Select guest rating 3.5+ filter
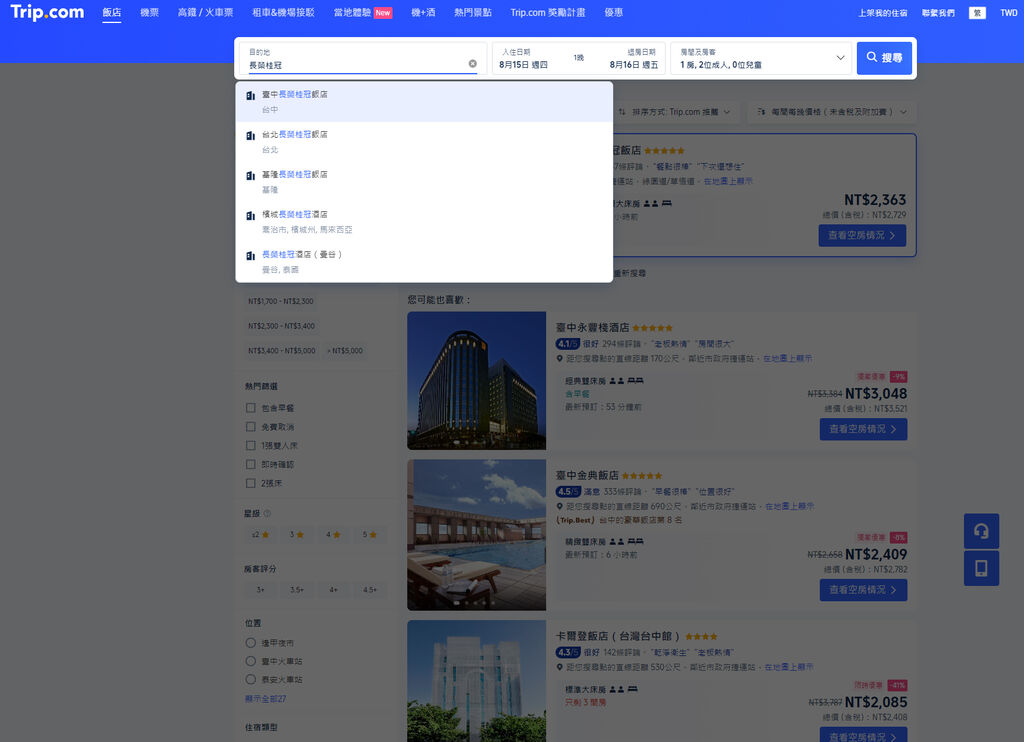Viewport: 1024px width, 742px height. tap(296, 590)
